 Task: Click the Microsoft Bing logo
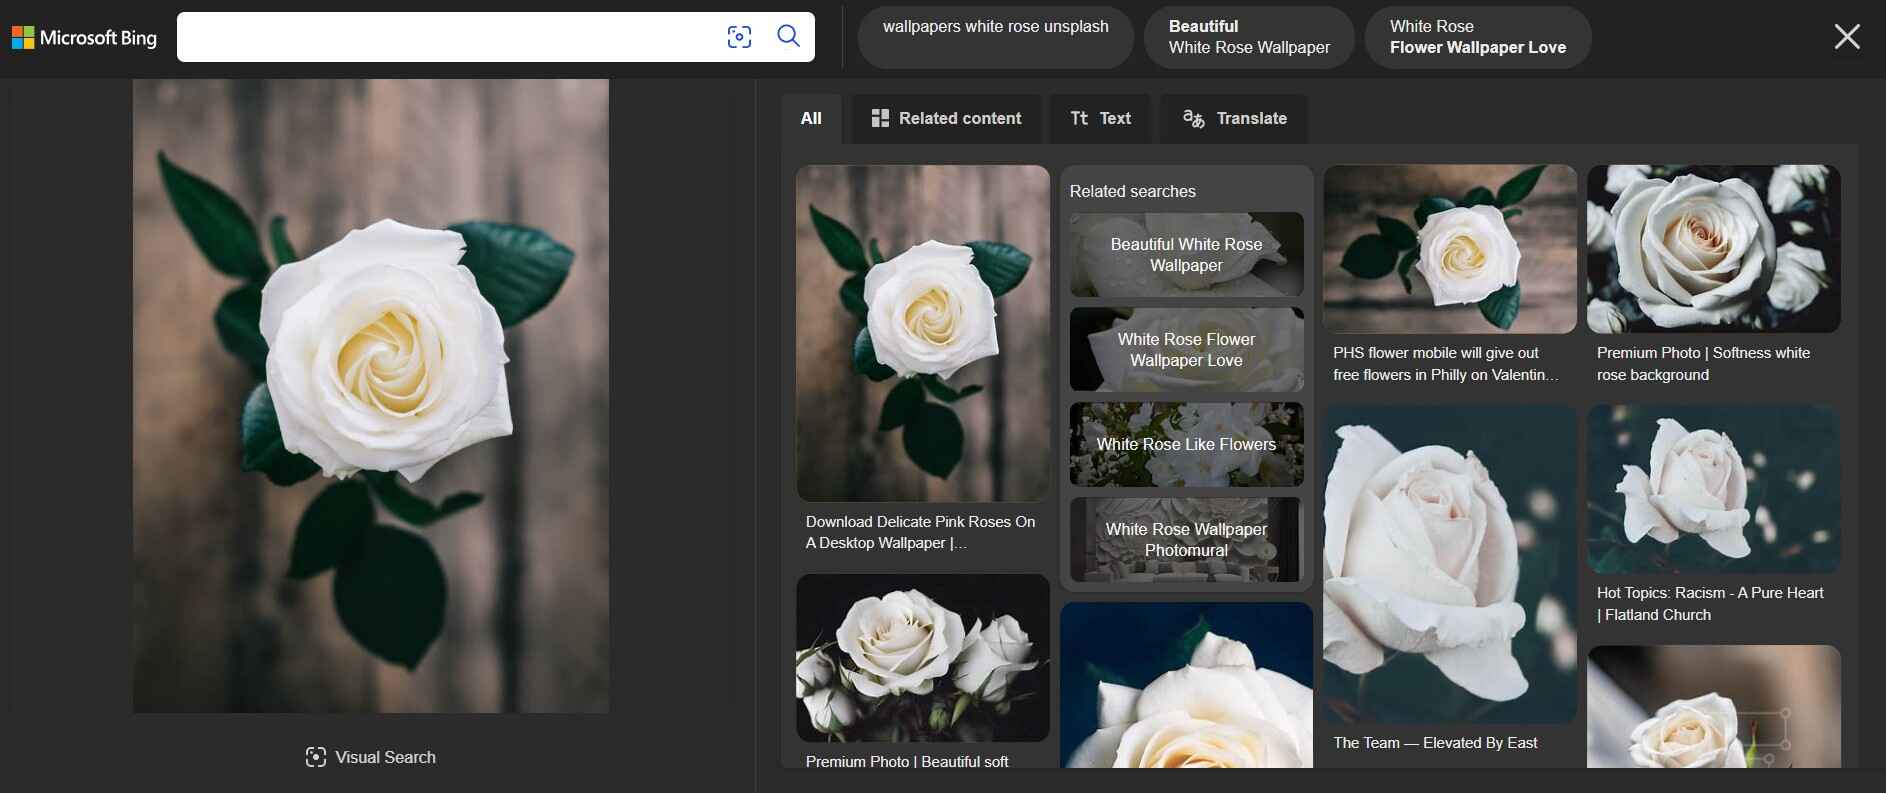click(x=84, y=38)
